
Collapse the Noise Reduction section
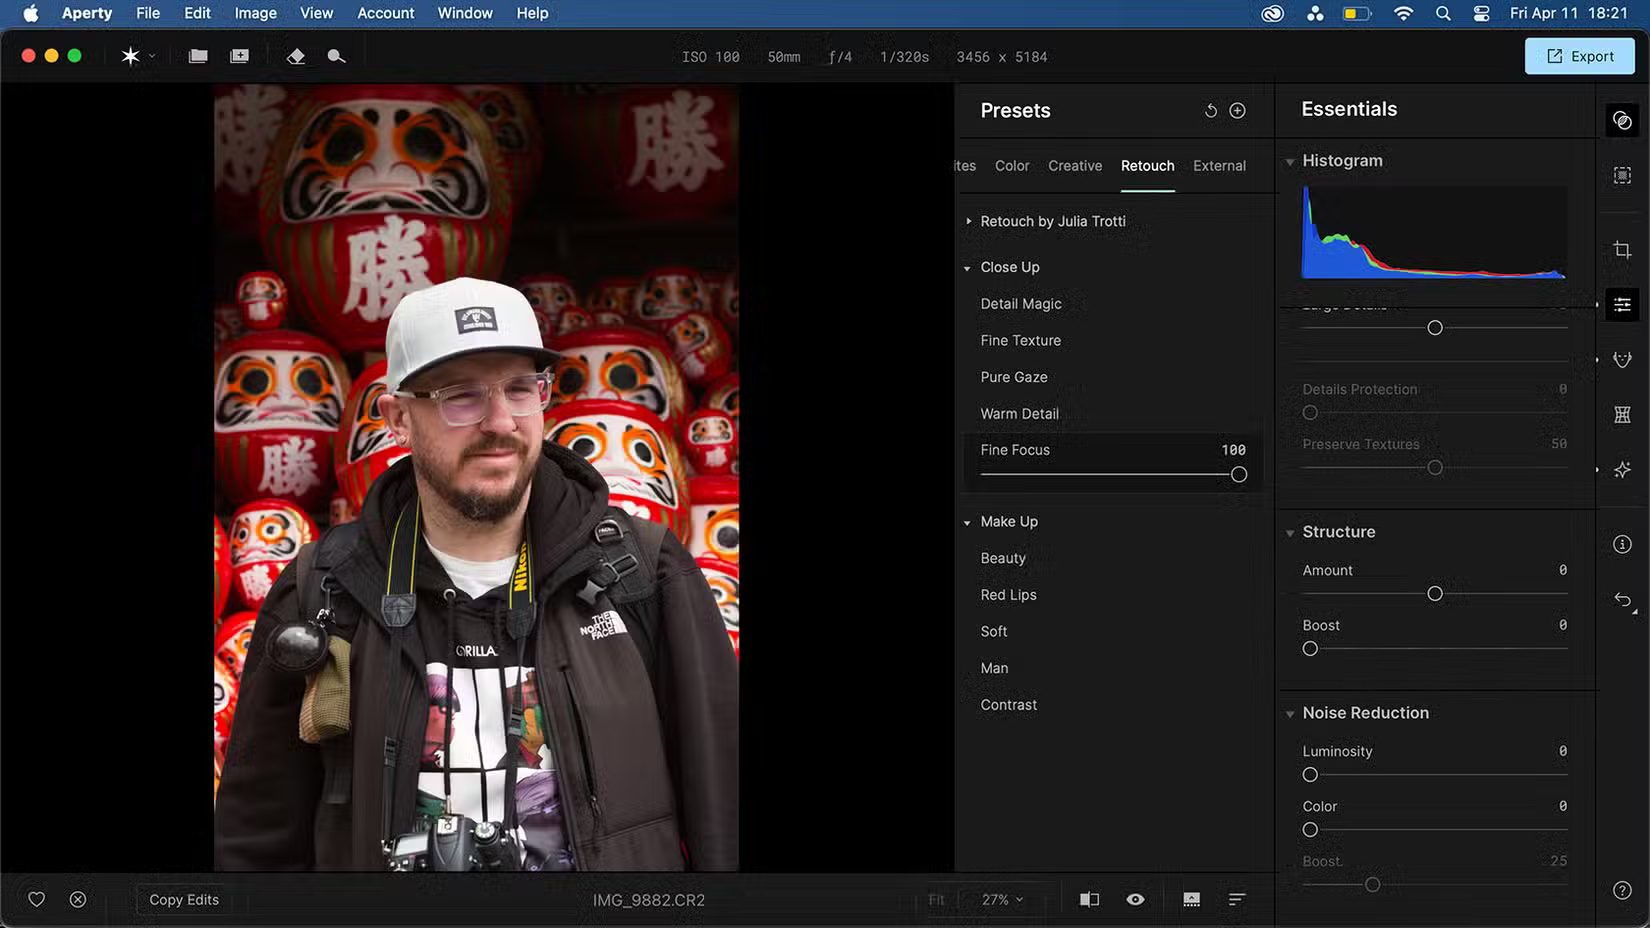(1290, 713)
